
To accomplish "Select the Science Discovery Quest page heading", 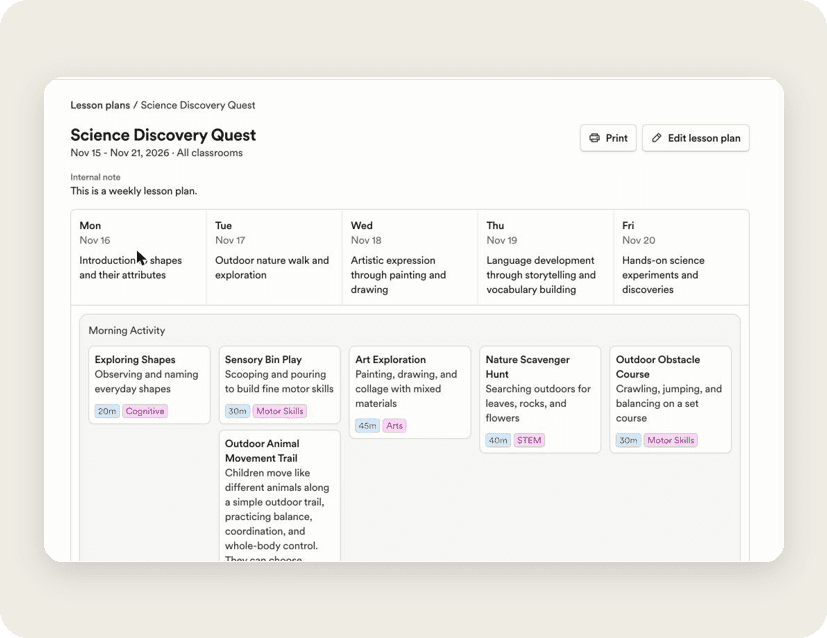I will point(163,135).
